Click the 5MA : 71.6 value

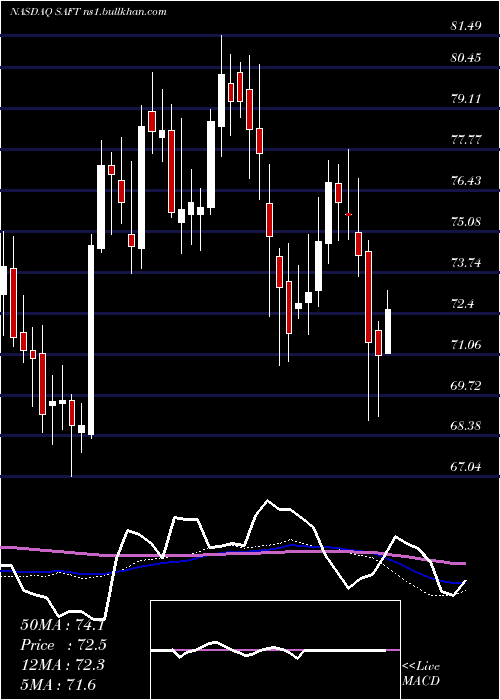tap(58, 685)
